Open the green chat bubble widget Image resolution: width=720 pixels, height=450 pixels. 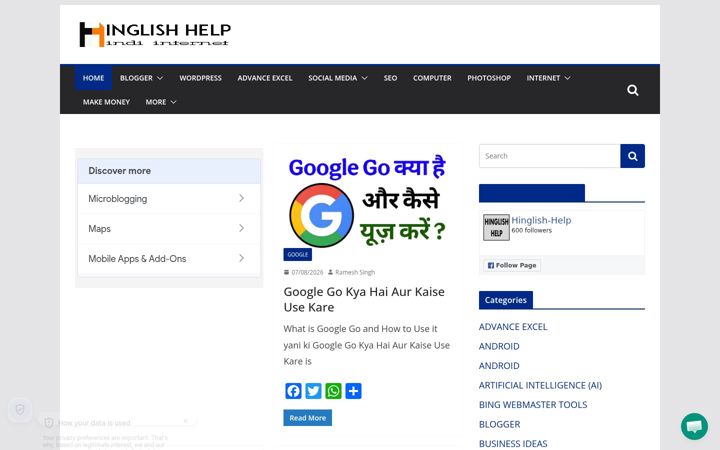[694, 426]
